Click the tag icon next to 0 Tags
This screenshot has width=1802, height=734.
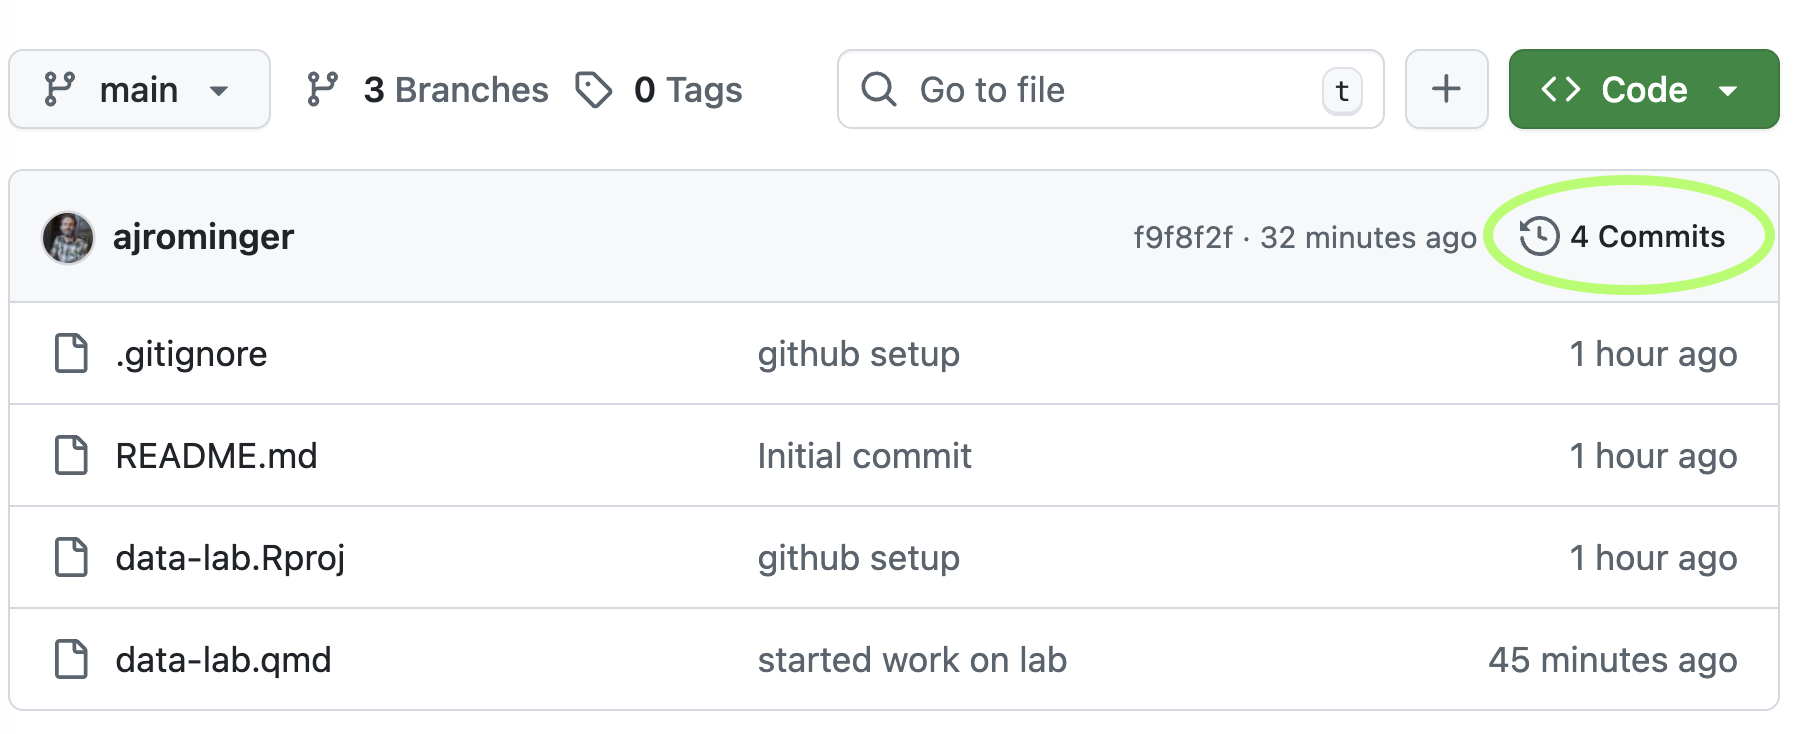click(594, 90)
